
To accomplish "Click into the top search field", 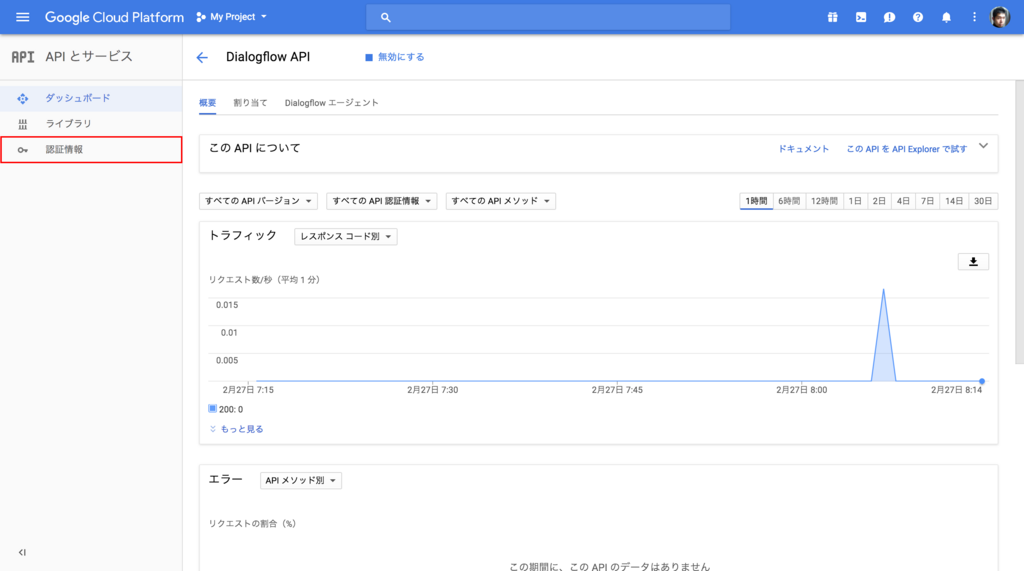I will (547, 18).
